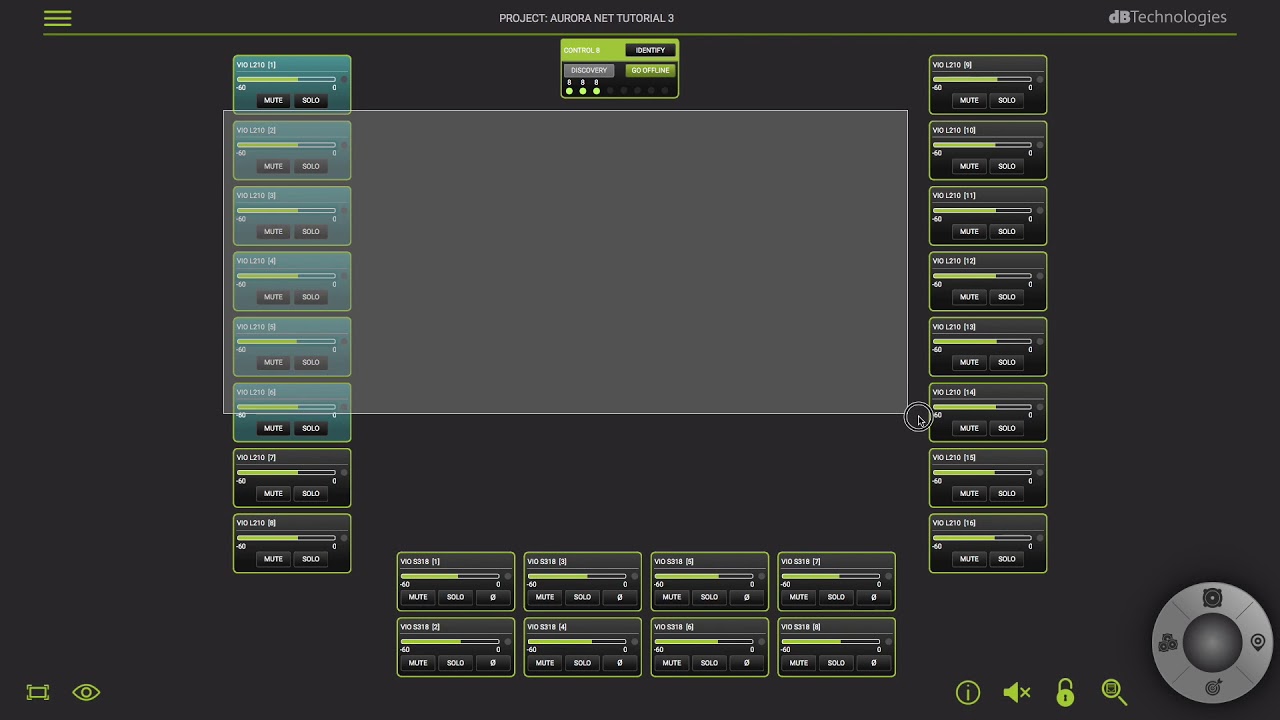Screen dimensions: 1280x720
Task: Select the single speaker icon on wheel
Action: (x=1212, y=598)
